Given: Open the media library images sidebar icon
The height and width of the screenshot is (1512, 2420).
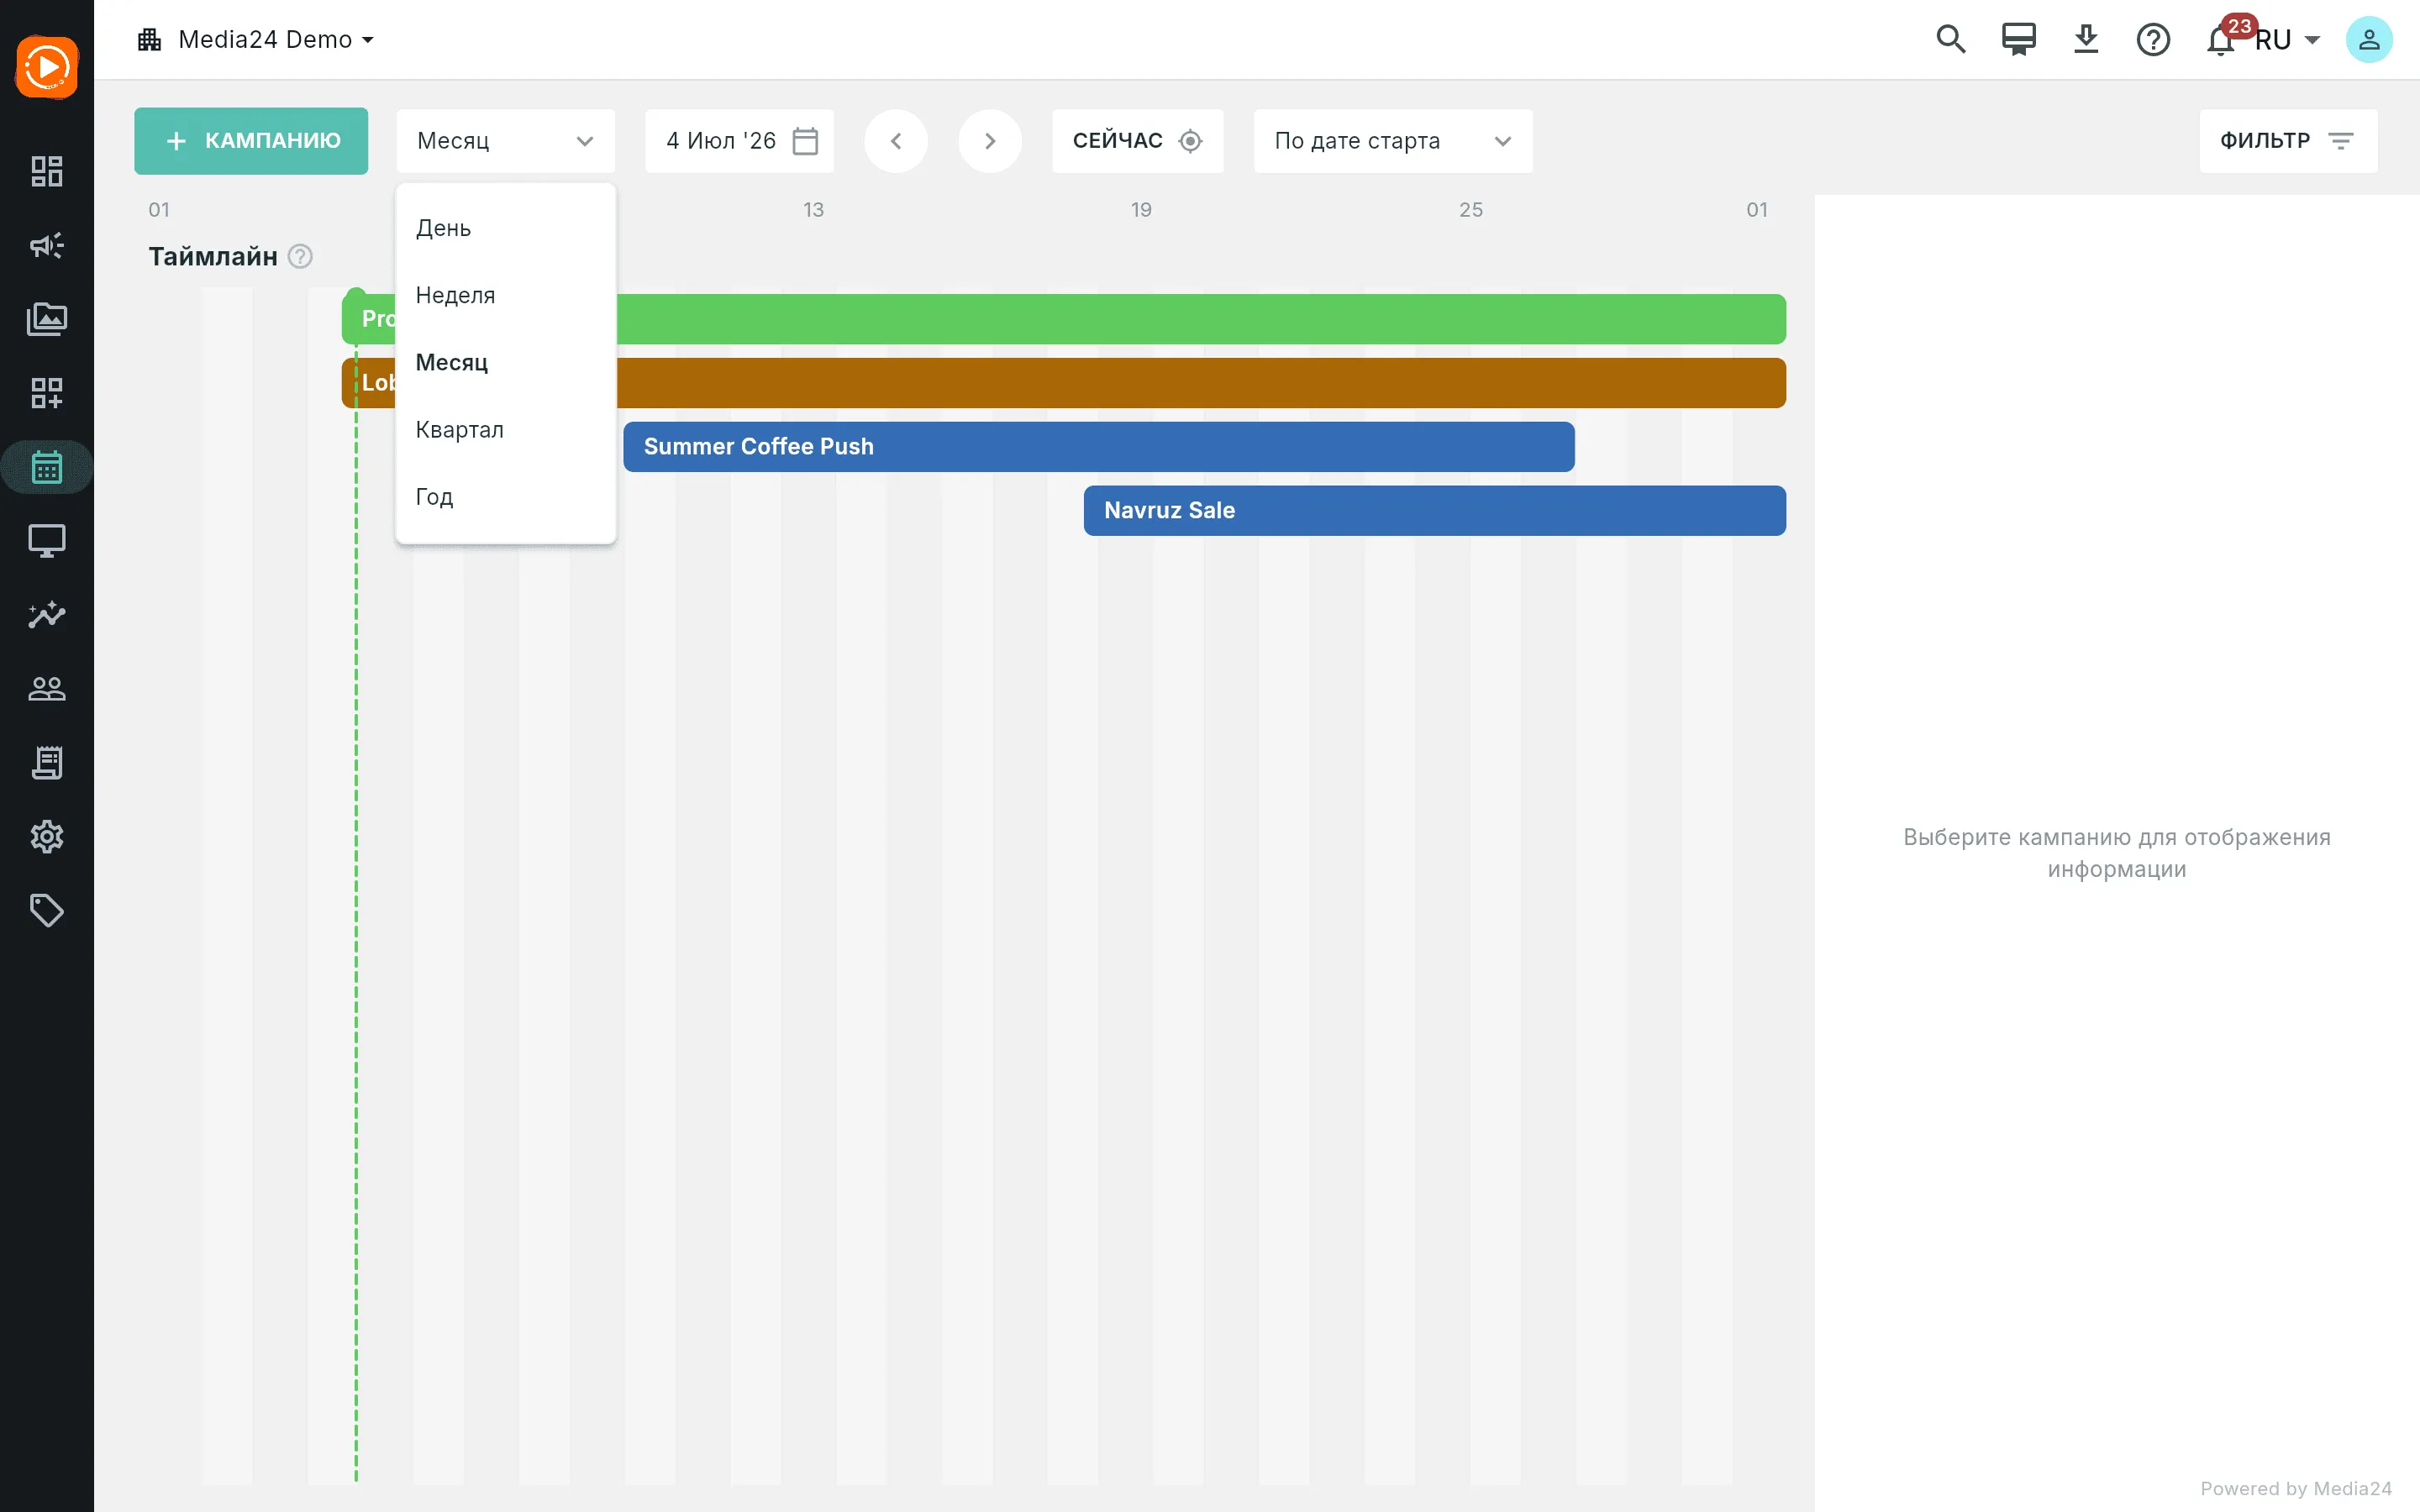Looking at the screenshot, I should click(47, 319).
